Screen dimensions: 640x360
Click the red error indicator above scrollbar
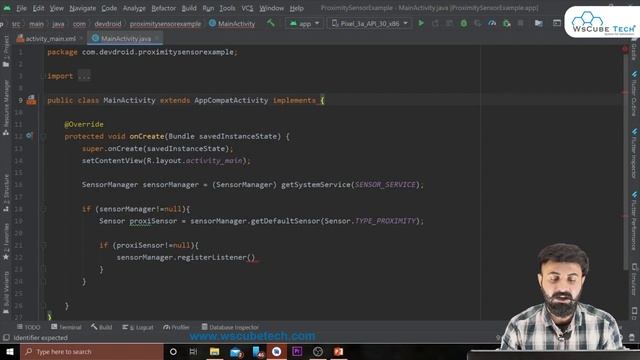click(625, 49)
